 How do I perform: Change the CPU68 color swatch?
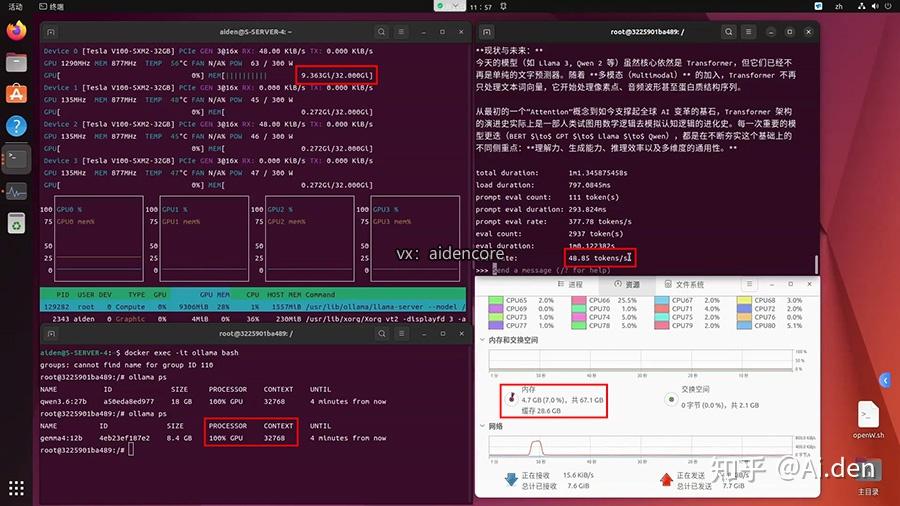coord(744,300)
